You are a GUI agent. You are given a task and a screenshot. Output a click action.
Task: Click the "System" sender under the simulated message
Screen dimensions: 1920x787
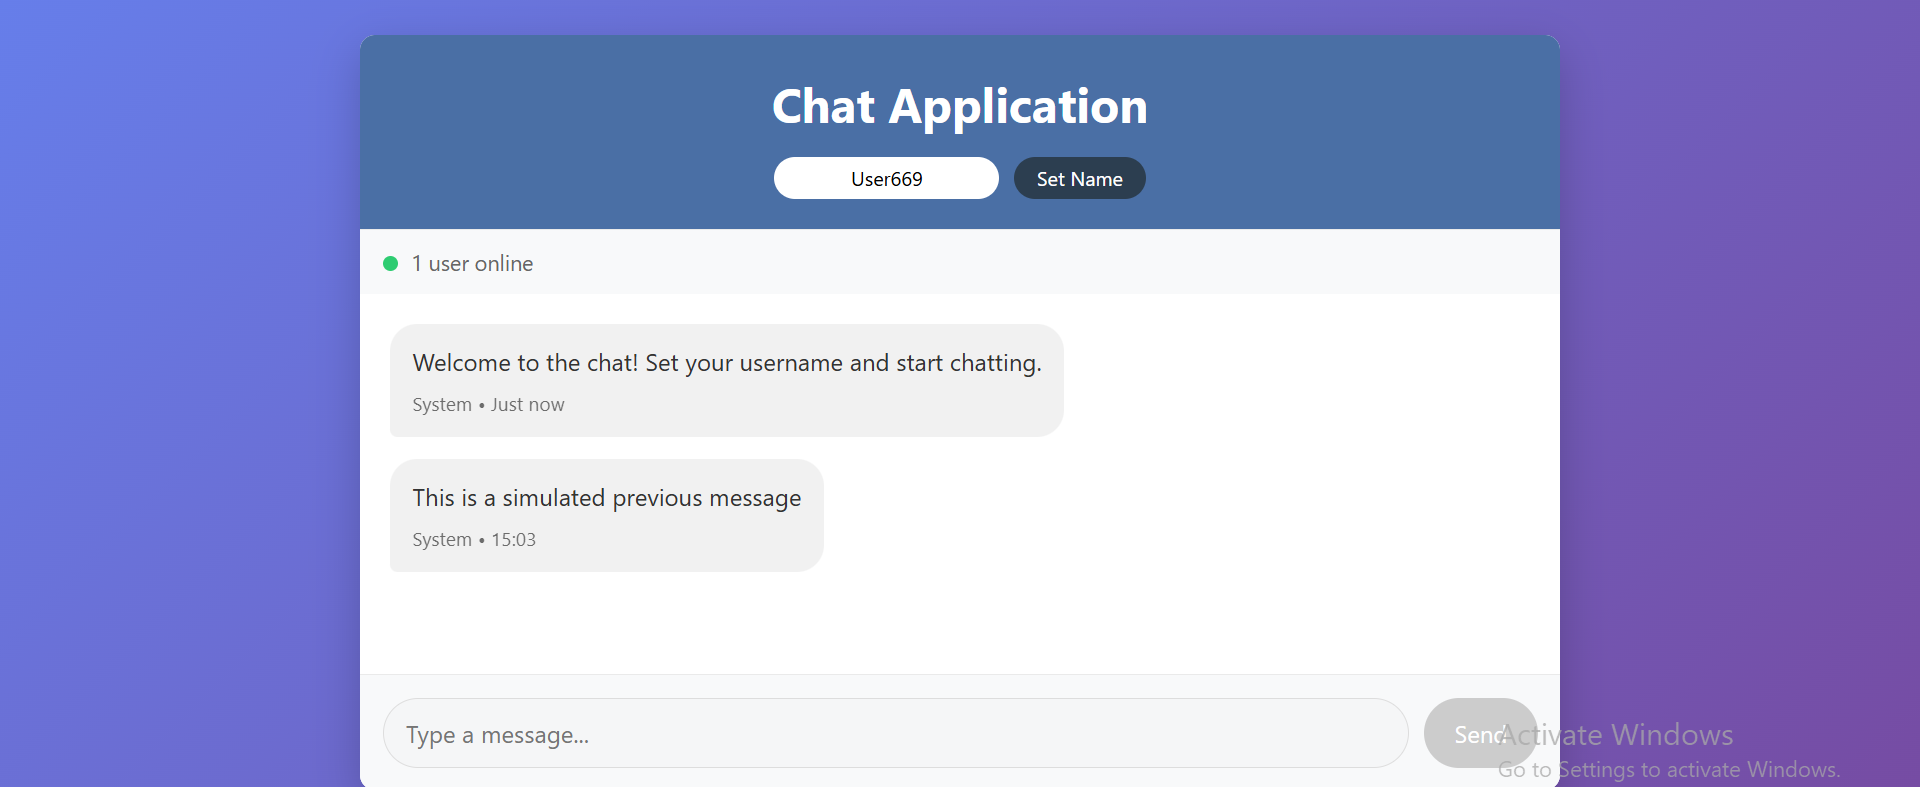(x=442, y=540)
